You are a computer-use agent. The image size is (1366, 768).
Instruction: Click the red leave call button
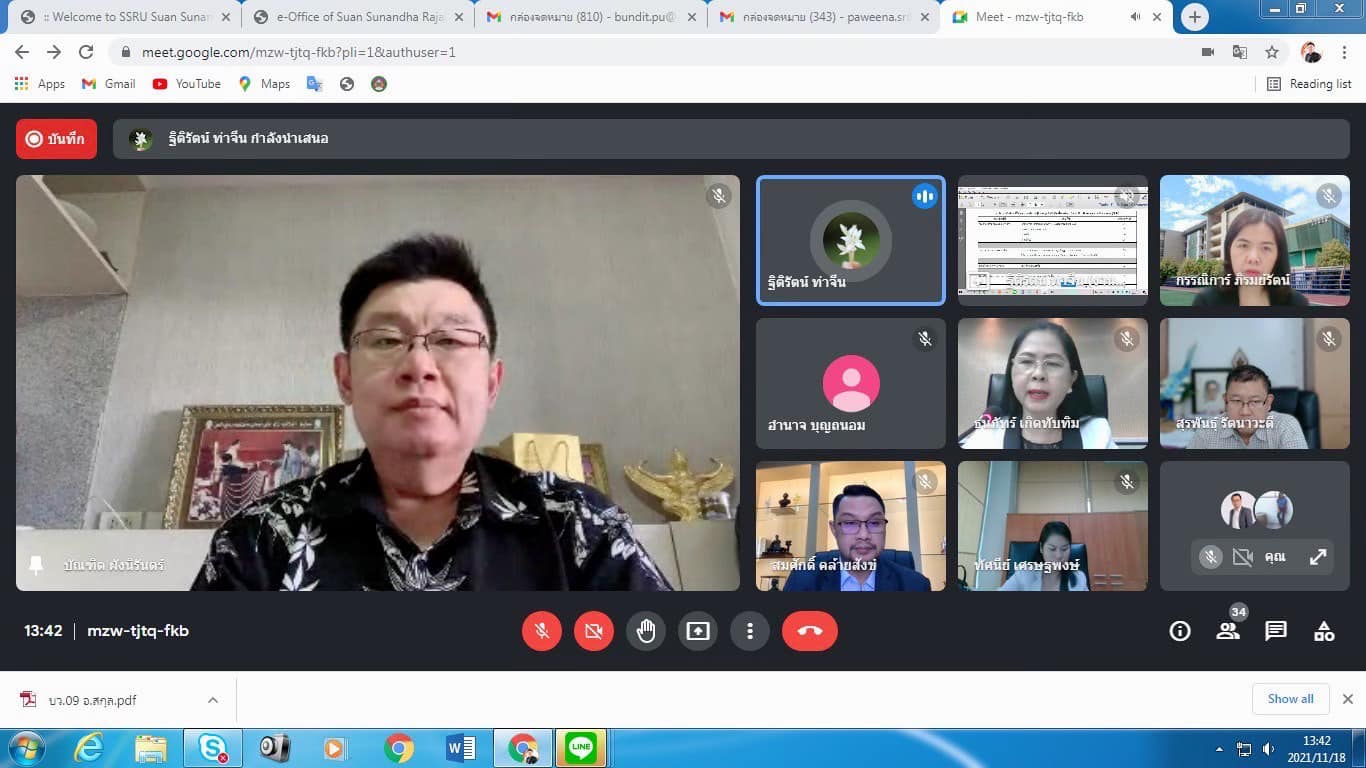click(x=809, y=631)
